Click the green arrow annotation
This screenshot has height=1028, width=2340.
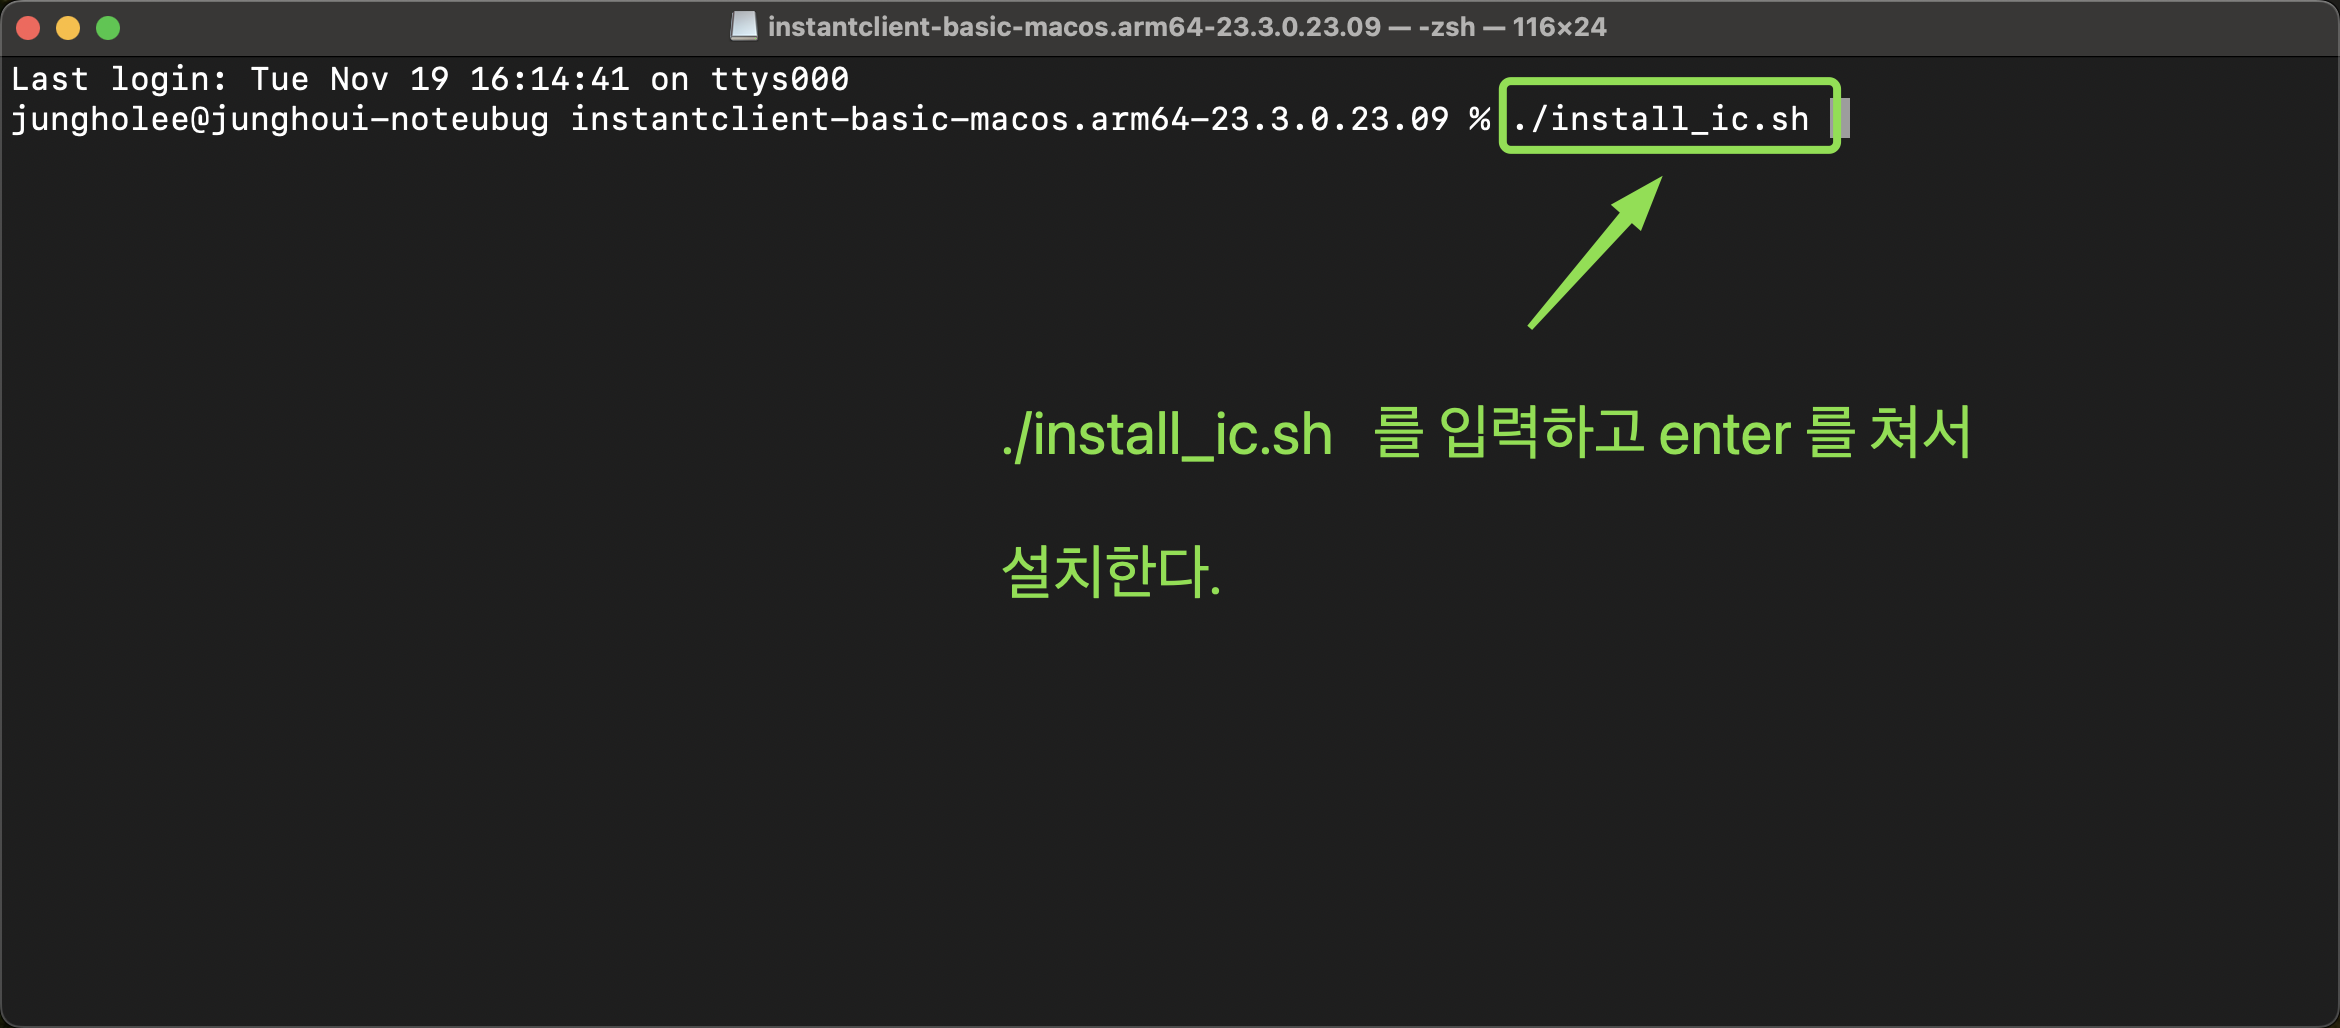click(x=1595, y=252)
